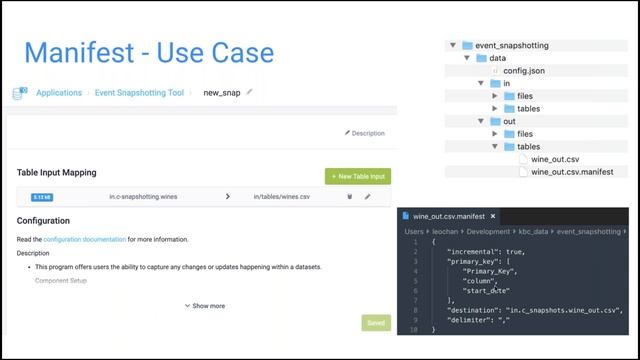Edit table input mapping pencil icon

pyautogui.click(x=368, y=197)
